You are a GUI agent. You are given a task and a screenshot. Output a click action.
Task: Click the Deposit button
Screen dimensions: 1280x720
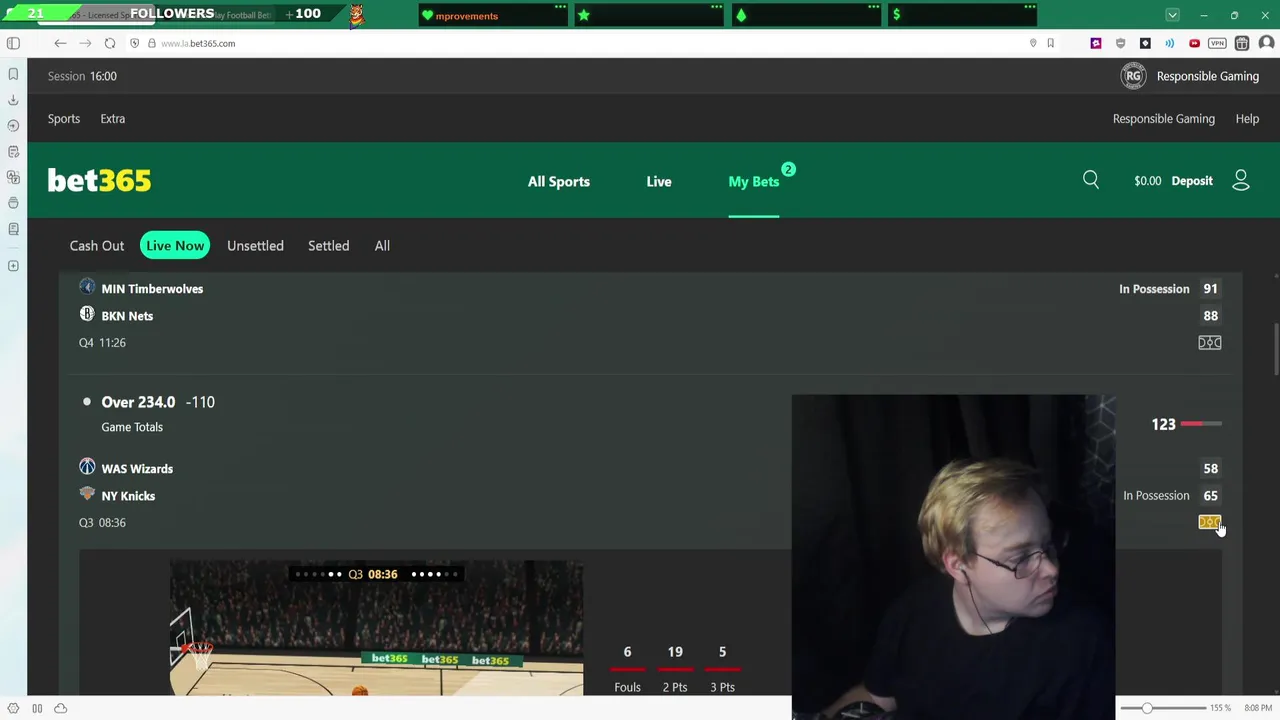(1192, 181)
